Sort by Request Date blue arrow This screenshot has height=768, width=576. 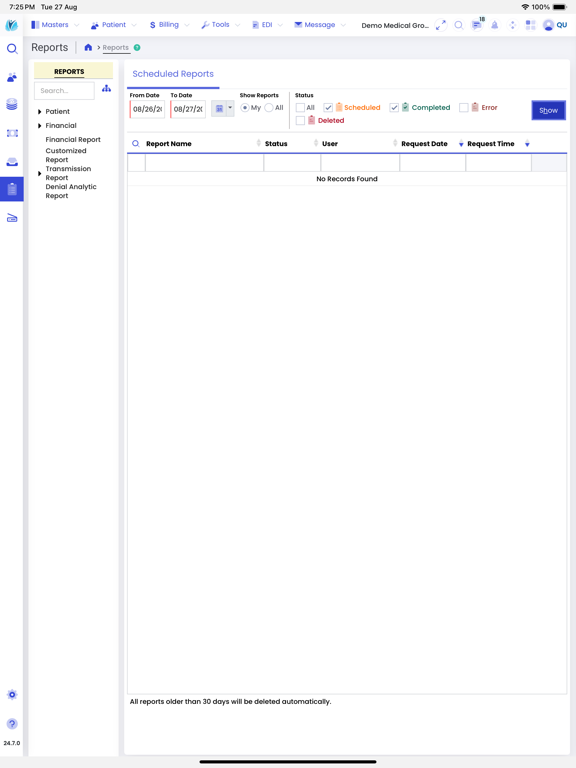(461, 144)
